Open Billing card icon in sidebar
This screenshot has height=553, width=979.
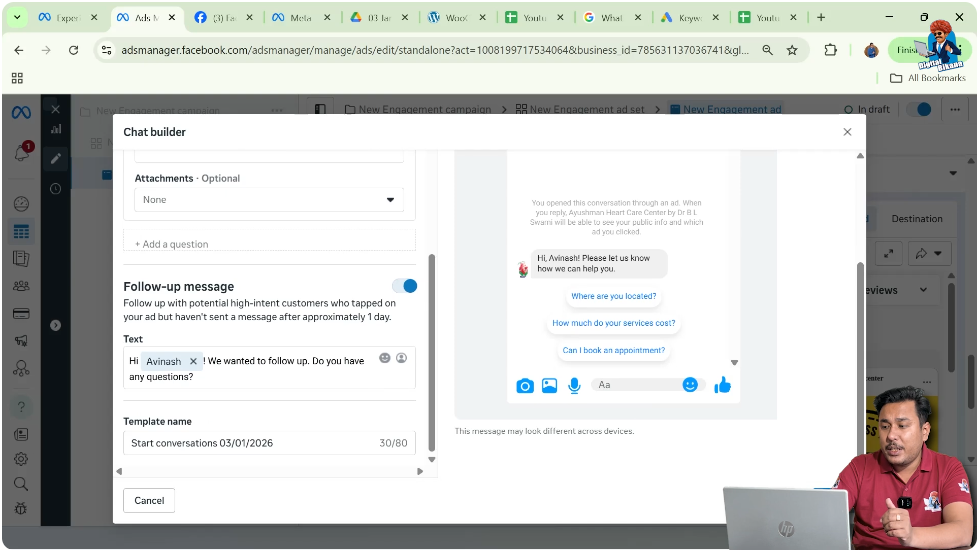click(x=21, y=313)
